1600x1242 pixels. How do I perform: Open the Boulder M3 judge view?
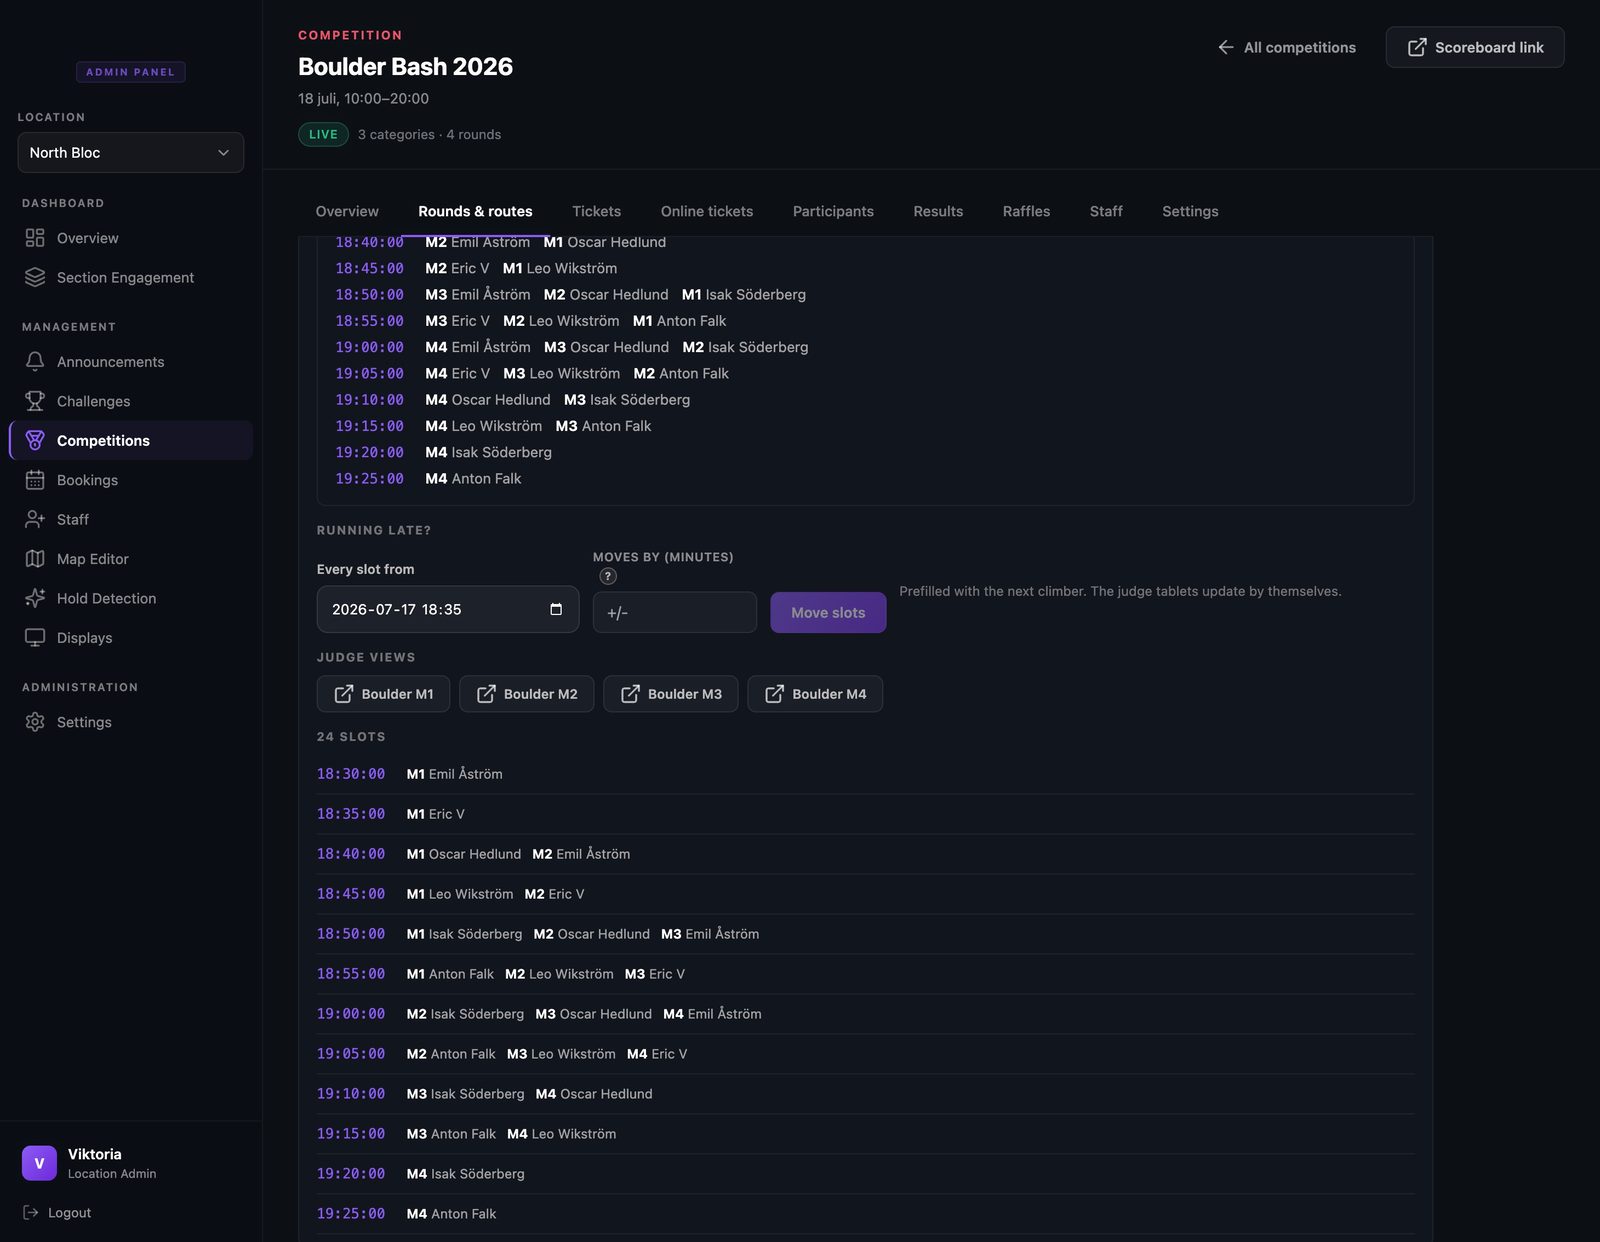(671, 694)
